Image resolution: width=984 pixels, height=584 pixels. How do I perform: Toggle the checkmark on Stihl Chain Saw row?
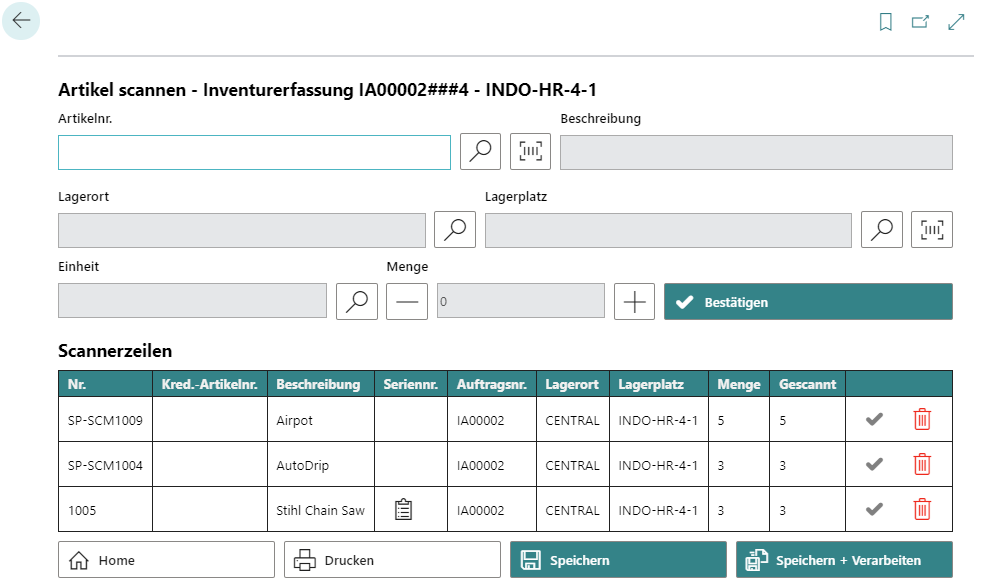874,509
